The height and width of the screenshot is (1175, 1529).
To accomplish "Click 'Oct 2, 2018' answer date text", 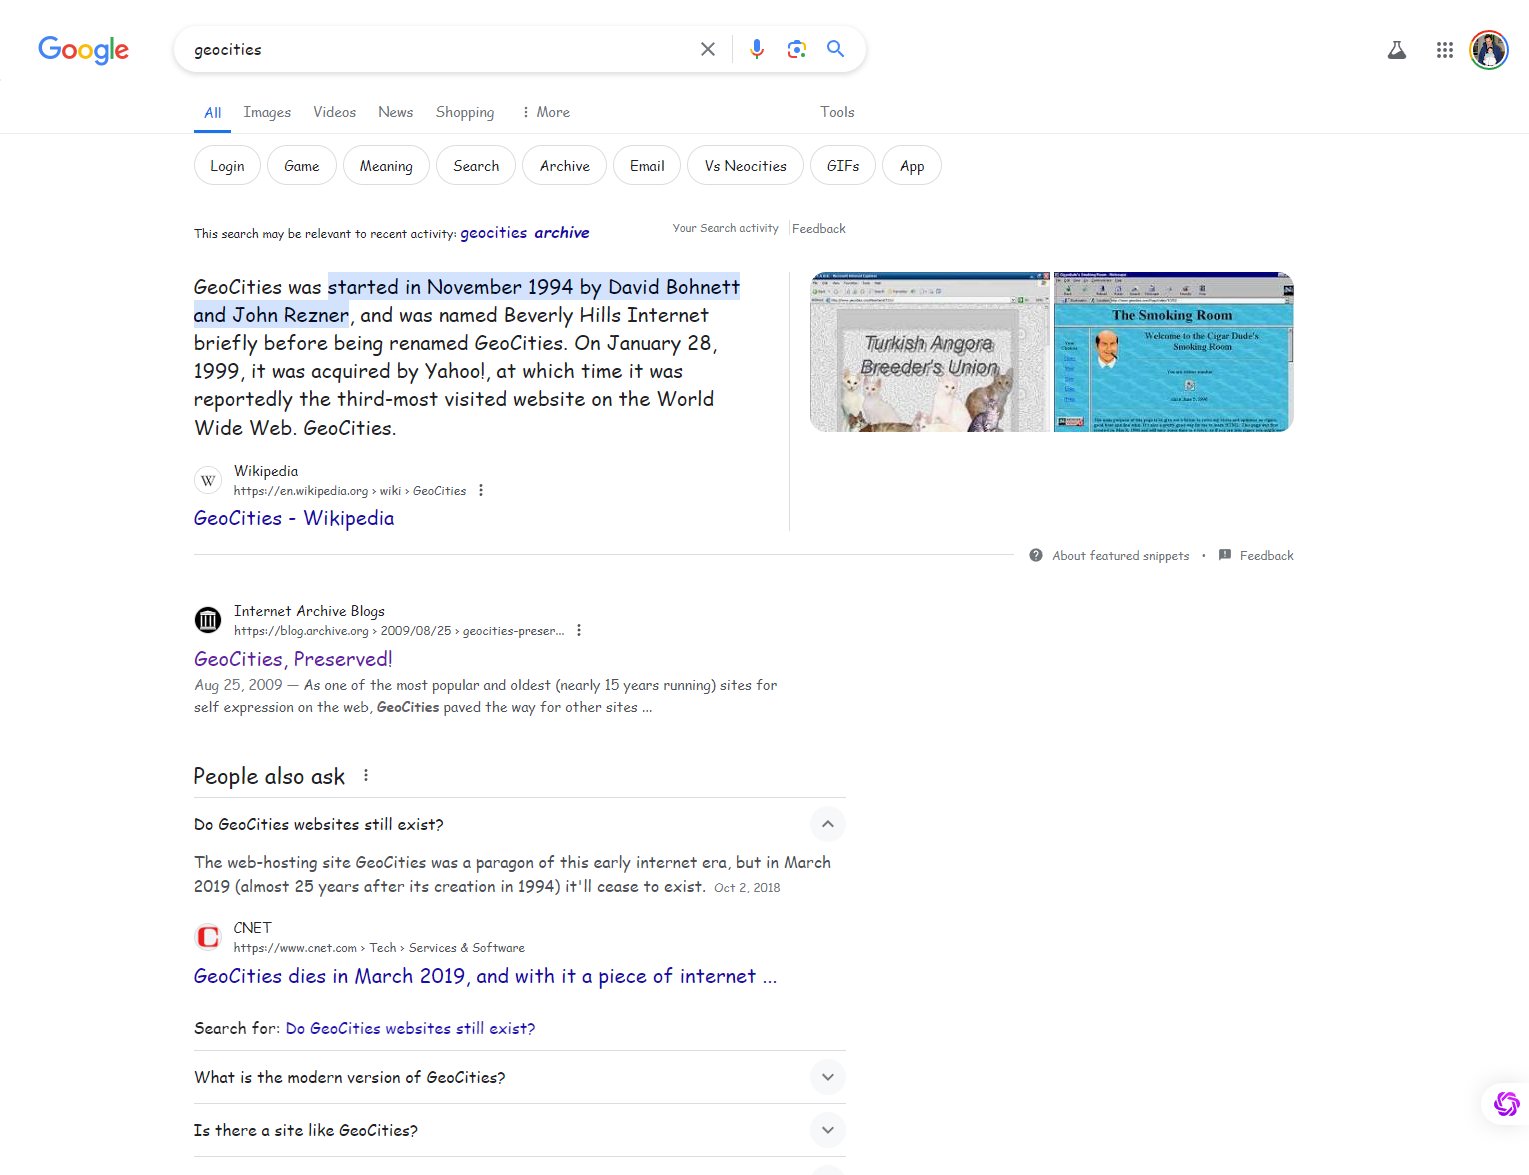I will 747,888.
